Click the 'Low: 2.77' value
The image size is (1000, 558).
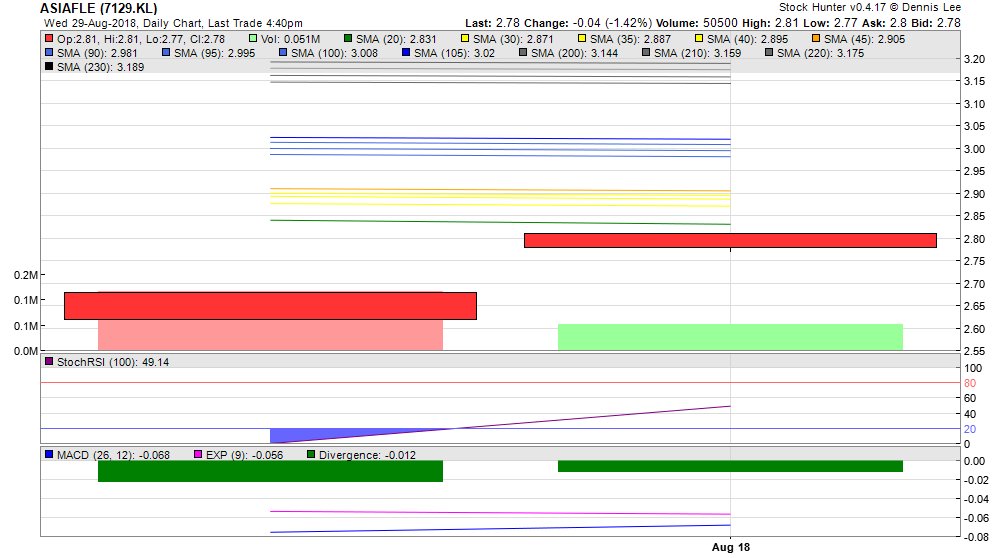point(830,24)
